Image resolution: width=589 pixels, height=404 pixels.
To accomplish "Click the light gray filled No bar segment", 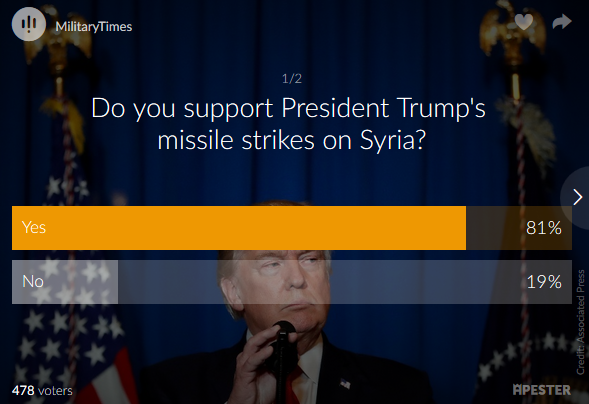I will [x=65, y=282].
